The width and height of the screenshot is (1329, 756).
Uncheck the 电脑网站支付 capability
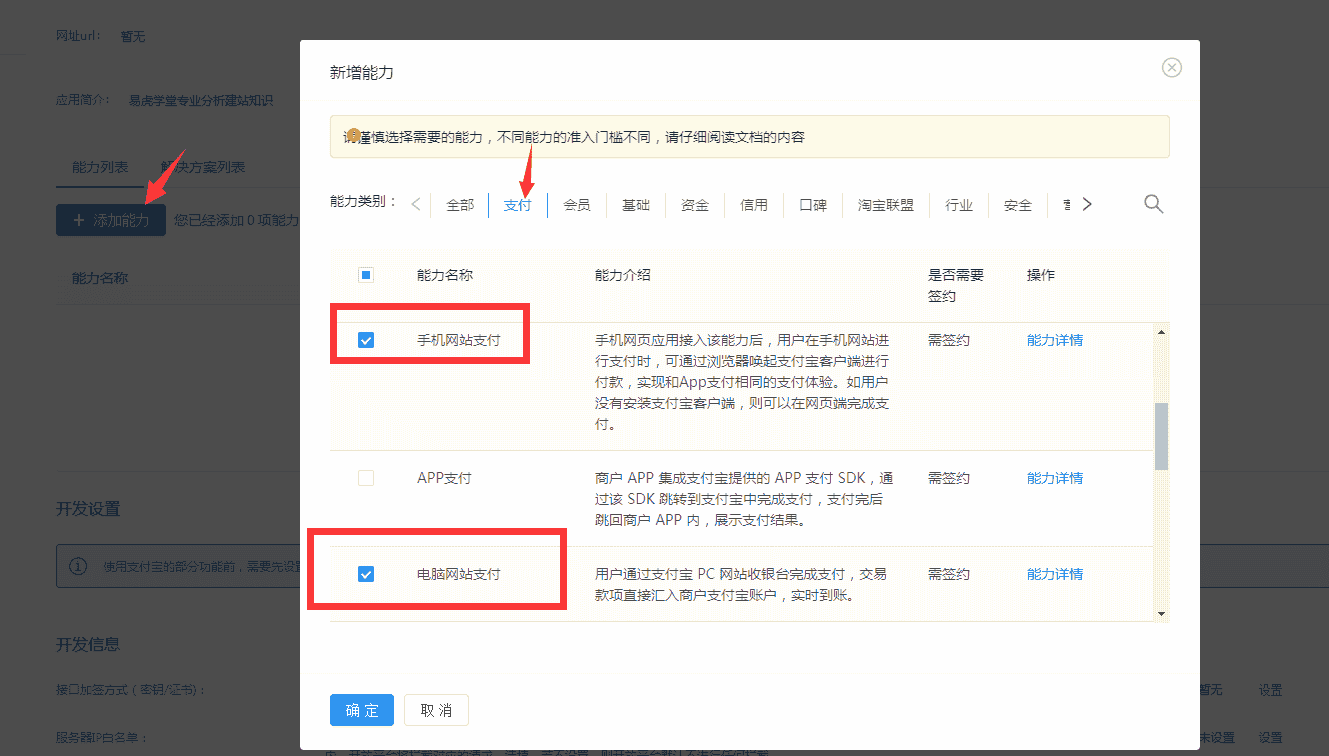click(x=366, y=573)
